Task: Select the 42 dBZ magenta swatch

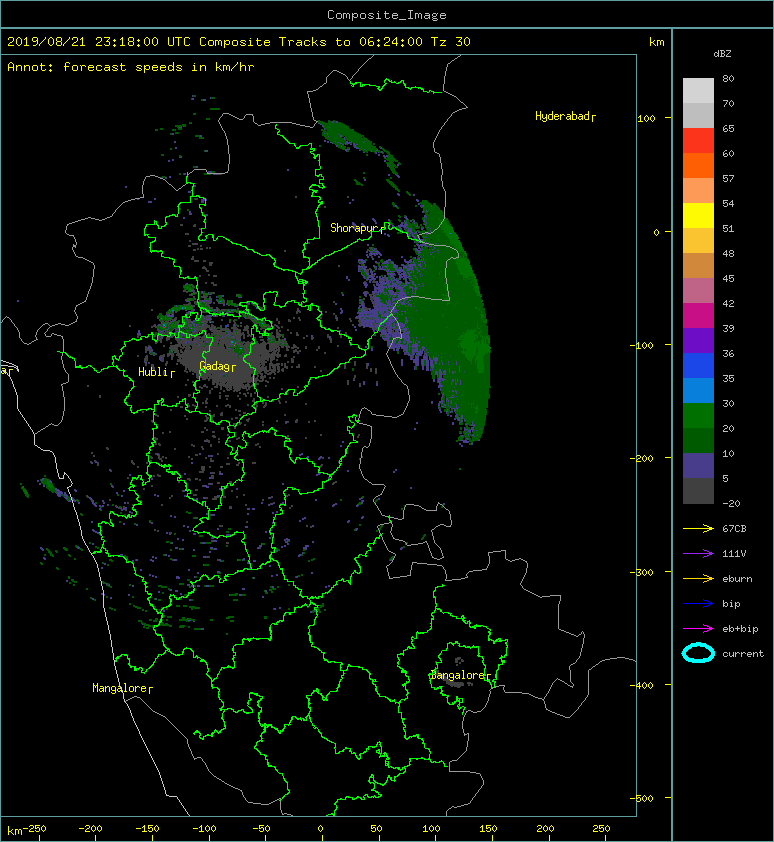Action: [x=698, y=315]
